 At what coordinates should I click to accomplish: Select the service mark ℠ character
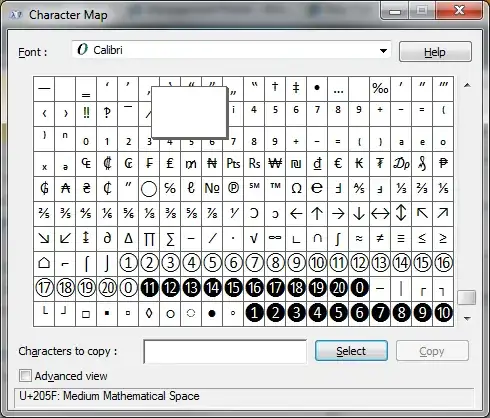tap(254, 189)
